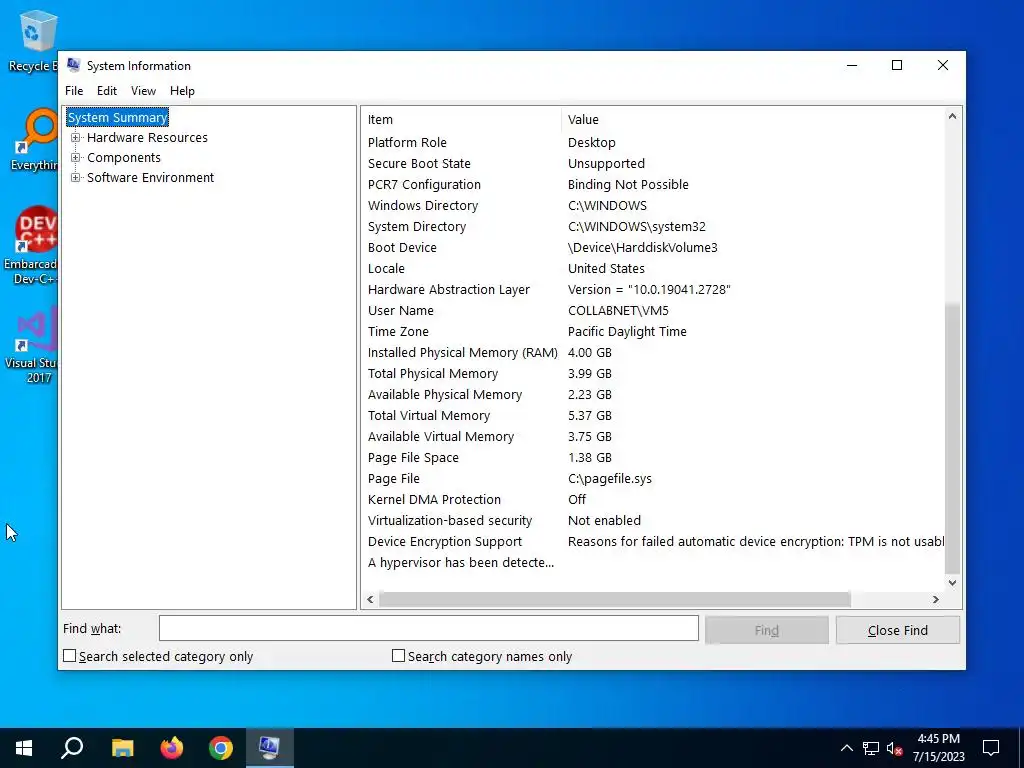The image size is (1024, 768).
Task: Click the Value column header
Action: (x=752, y=120)
